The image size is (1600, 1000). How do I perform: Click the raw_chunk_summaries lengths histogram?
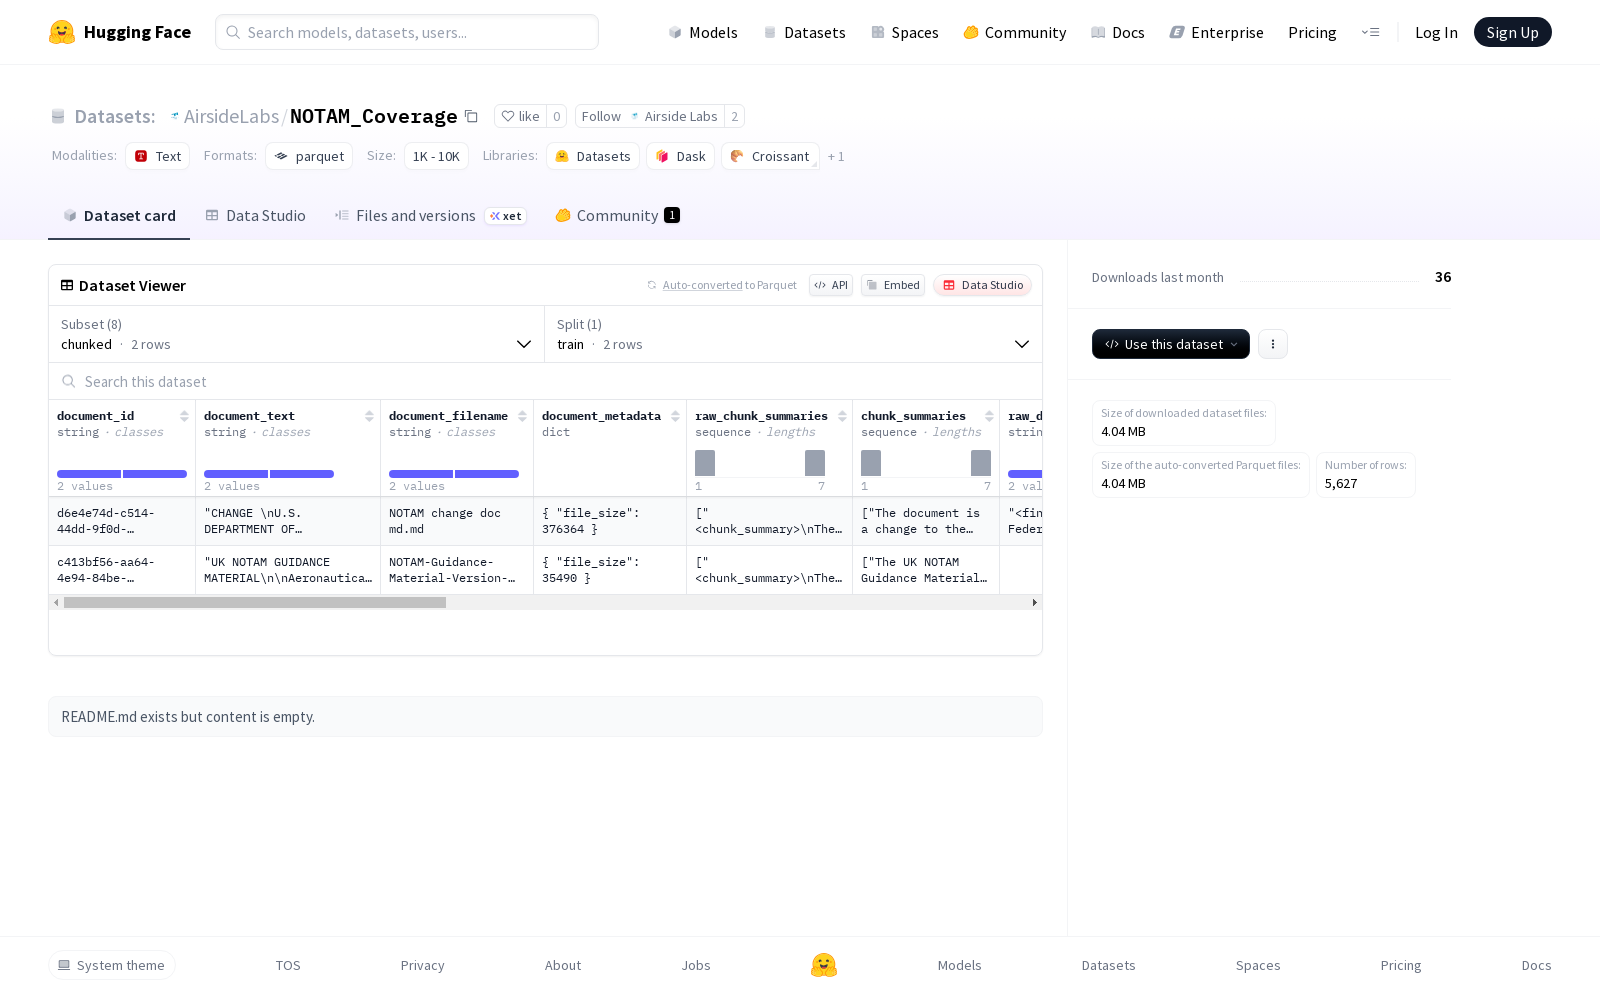pyautogui.click(x=760, y=463)
